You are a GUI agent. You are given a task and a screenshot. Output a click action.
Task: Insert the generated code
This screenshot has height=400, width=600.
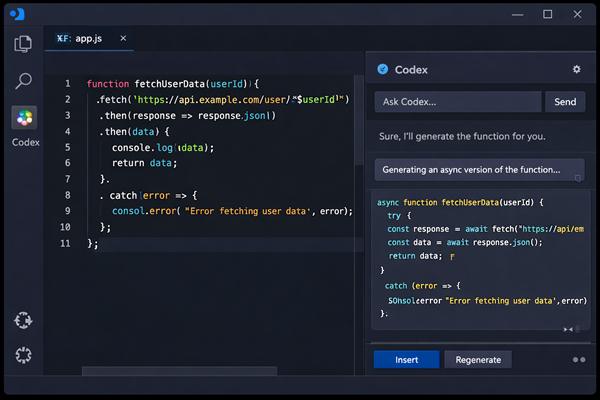click(x=406, y=360)
